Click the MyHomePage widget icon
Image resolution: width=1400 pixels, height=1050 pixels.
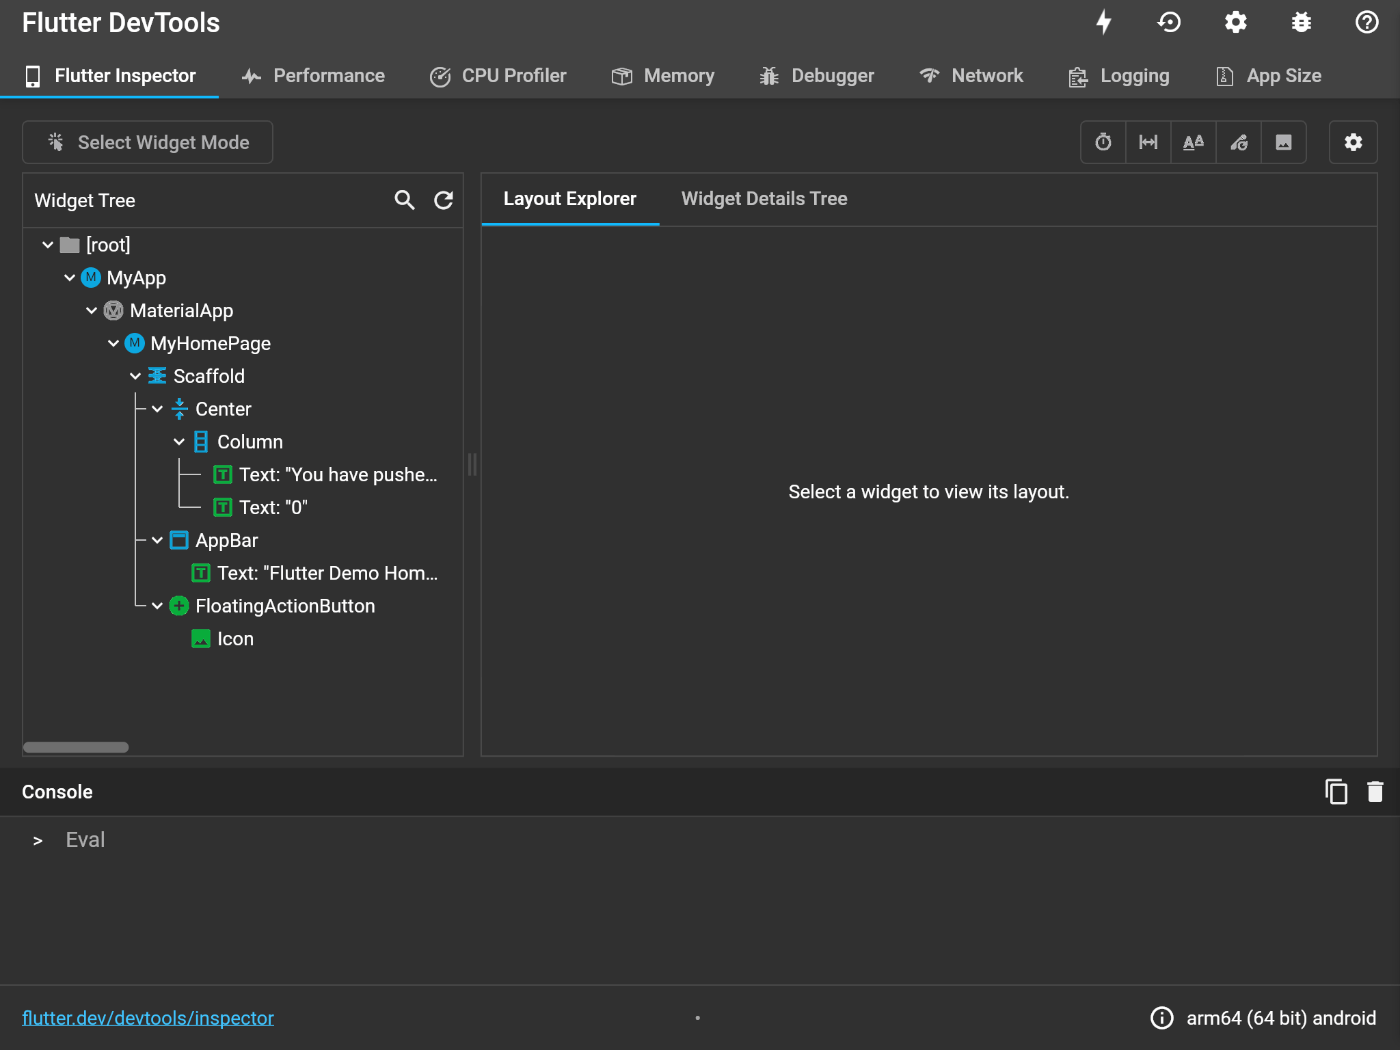[135, 344]
